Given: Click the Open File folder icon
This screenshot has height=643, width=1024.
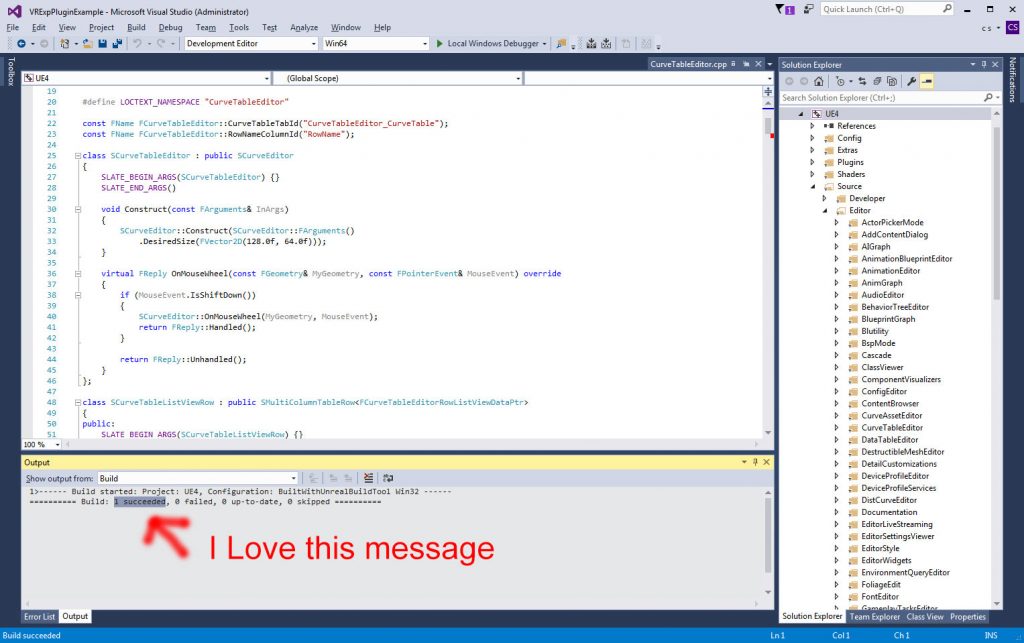Looking at the screenshot, I should pos(88,44).
